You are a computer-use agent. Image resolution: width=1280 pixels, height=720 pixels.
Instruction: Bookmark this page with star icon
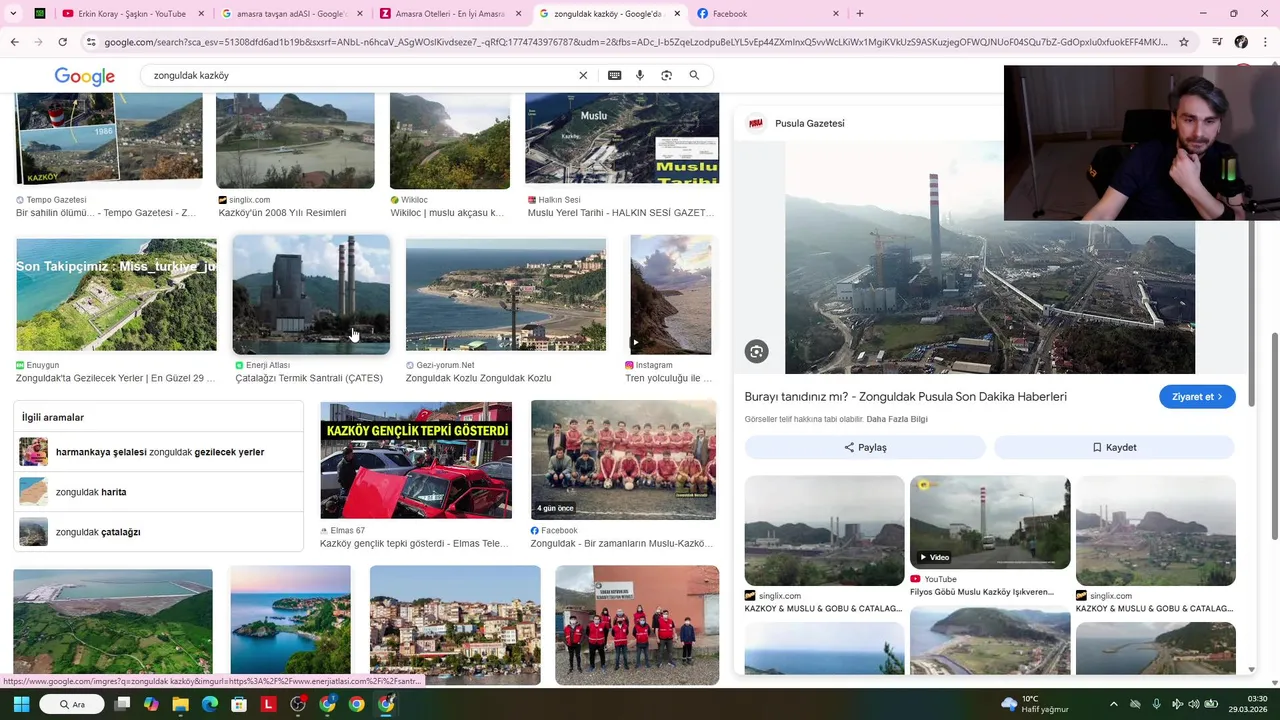[x=1184, y=42]
